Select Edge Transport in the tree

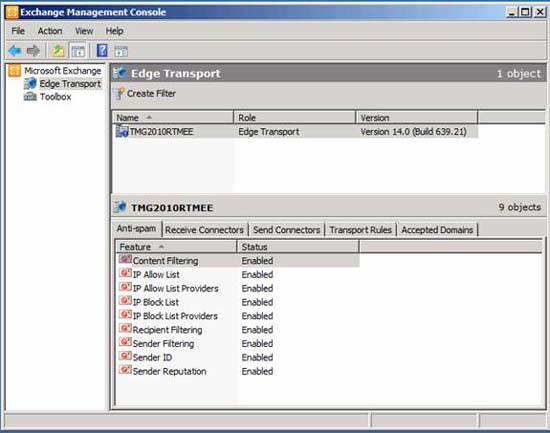(70, 84)
